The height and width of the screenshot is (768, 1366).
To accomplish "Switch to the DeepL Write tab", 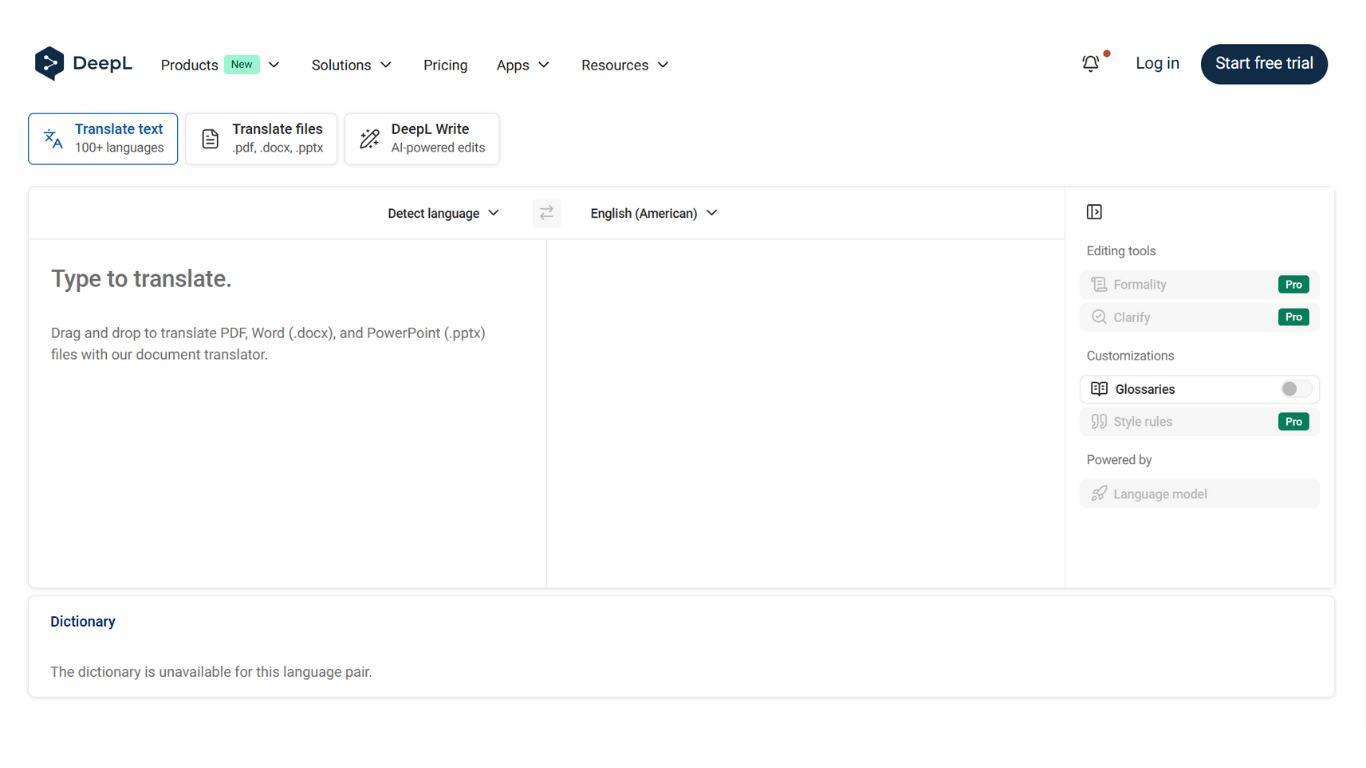I will [x=422, y=139].
